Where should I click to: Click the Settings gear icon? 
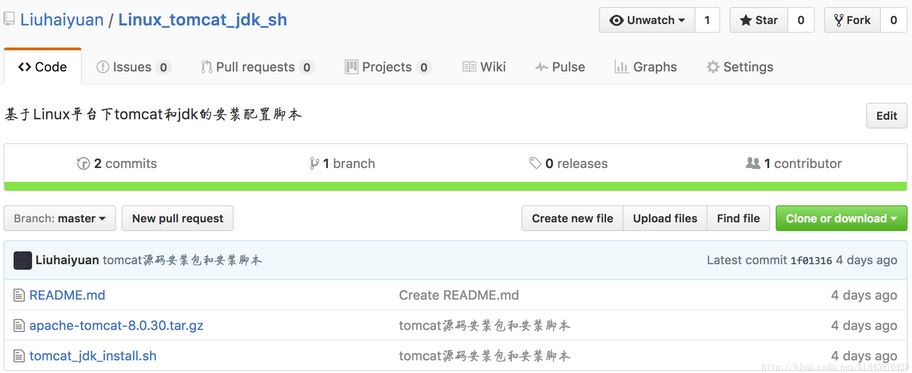pyautogui.click(x=713, y=67)
